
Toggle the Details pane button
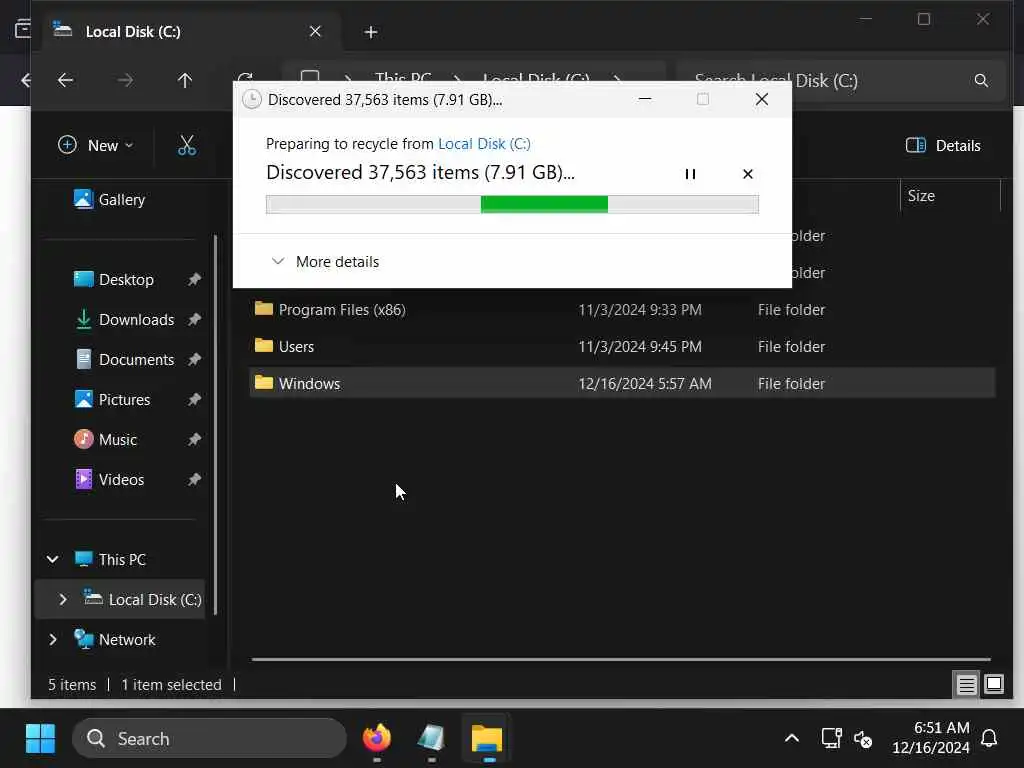click(x=942, y=145)
